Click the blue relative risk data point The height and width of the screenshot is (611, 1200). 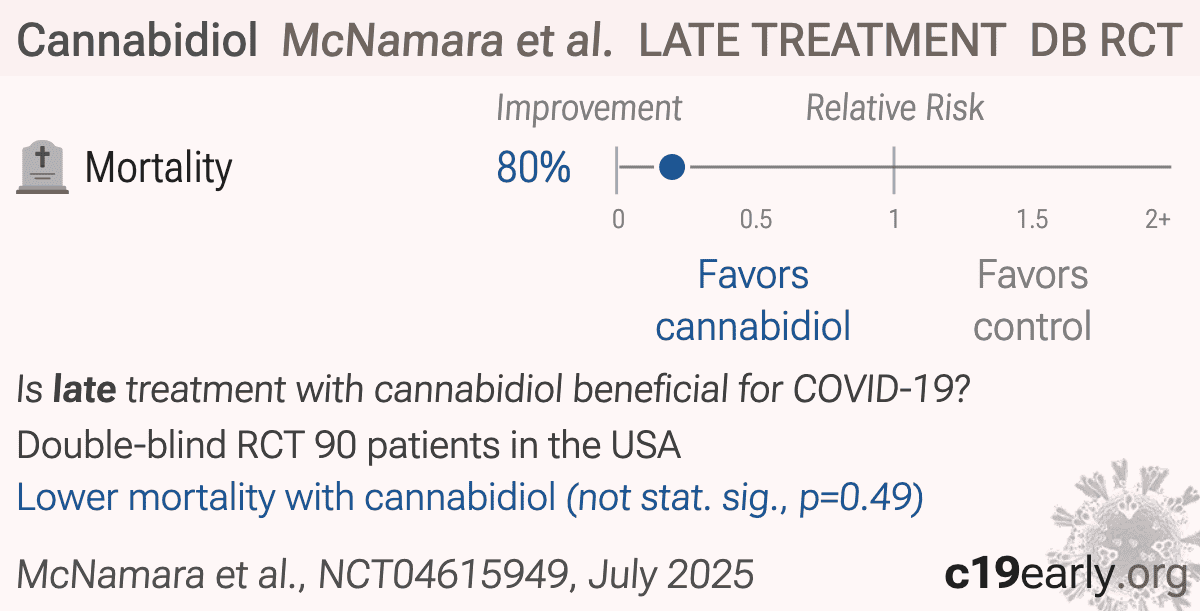tap(672, 167)
